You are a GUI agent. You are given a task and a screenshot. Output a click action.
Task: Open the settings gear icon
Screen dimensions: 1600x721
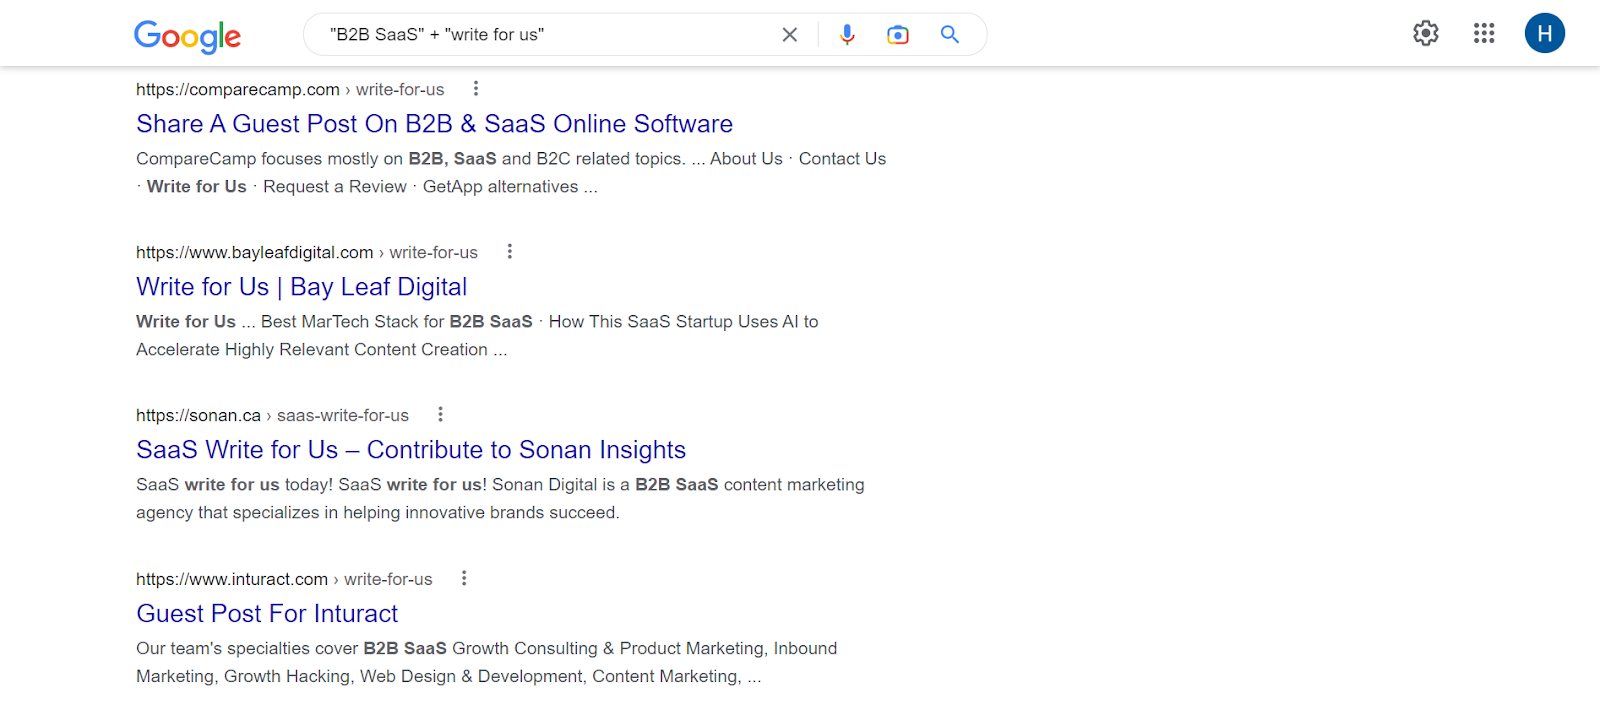tap(1426, 33)
